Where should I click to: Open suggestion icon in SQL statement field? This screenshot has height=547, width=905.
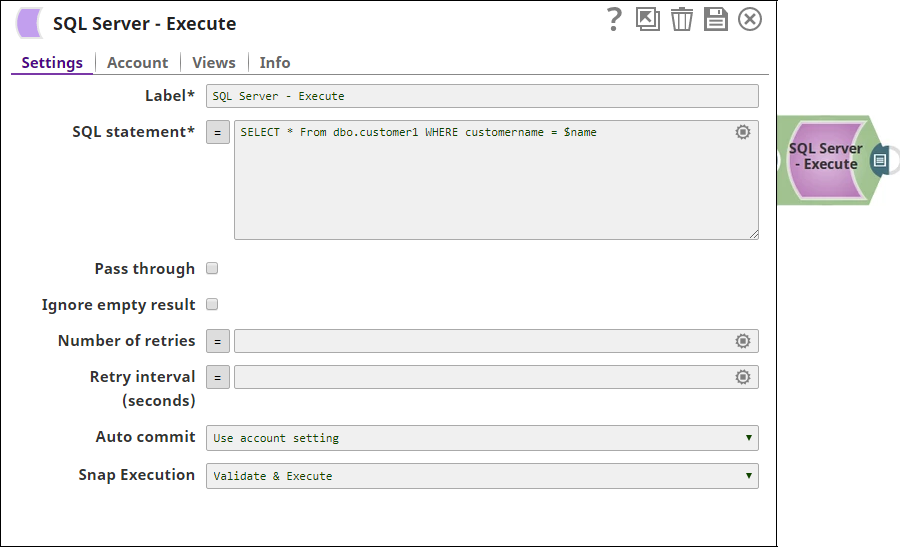743,132
